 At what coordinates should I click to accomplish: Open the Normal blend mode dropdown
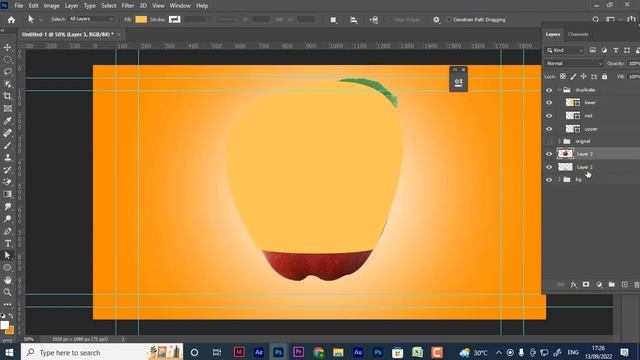pyautogui.click(x=573, y=63)
